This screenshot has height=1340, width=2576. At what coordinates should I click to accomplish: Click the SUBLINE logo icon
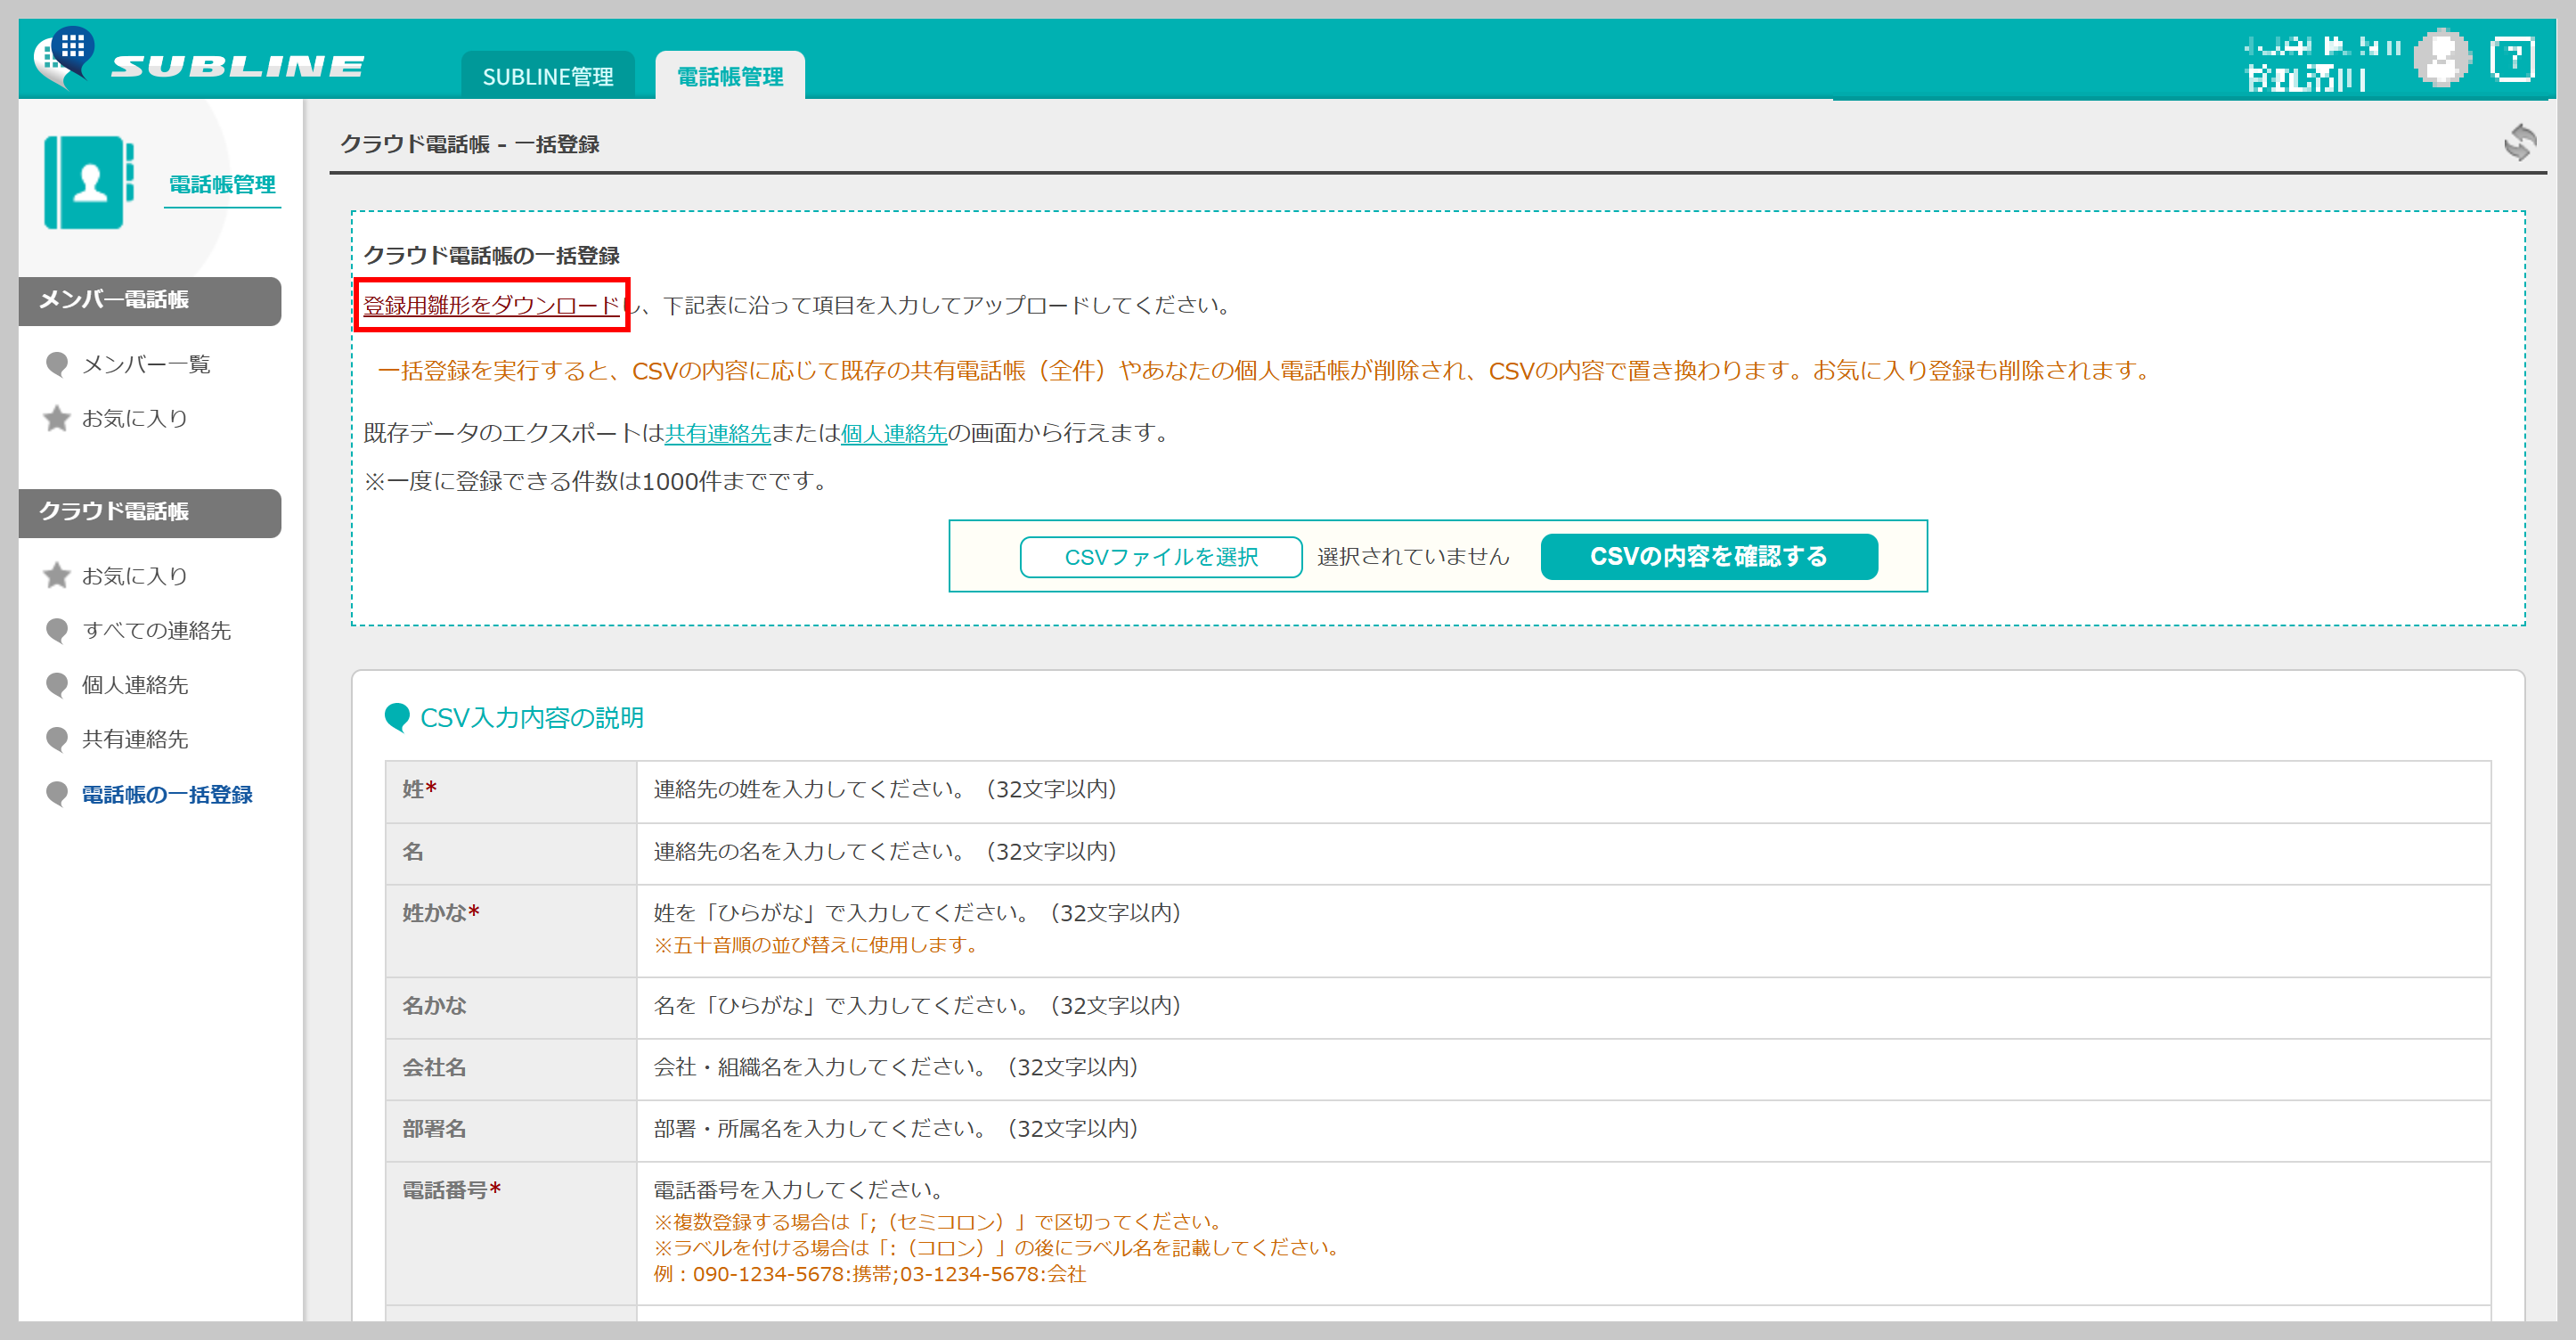(66, 58)
